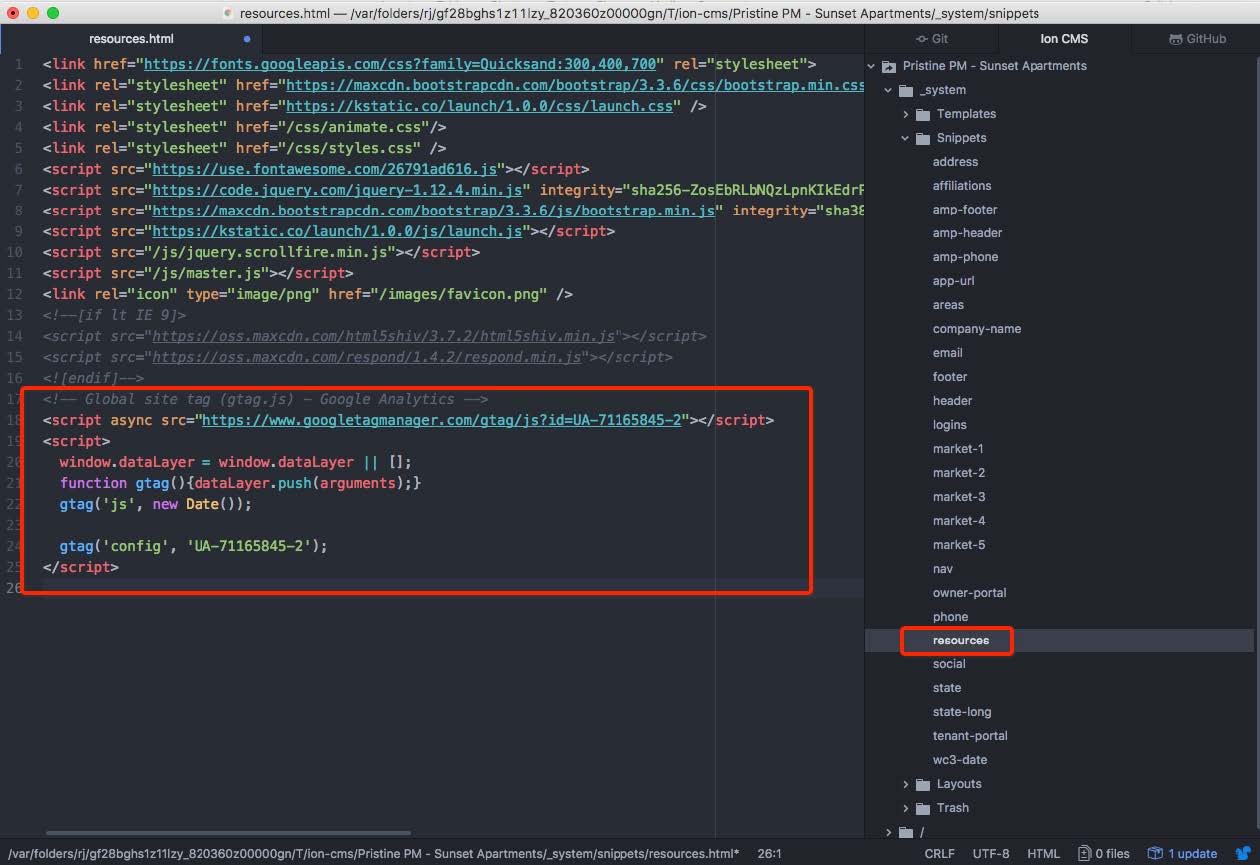This screenshot has height=865, width=1260.
Task: Open the email snippet
Action: click(x=947, y=353)
